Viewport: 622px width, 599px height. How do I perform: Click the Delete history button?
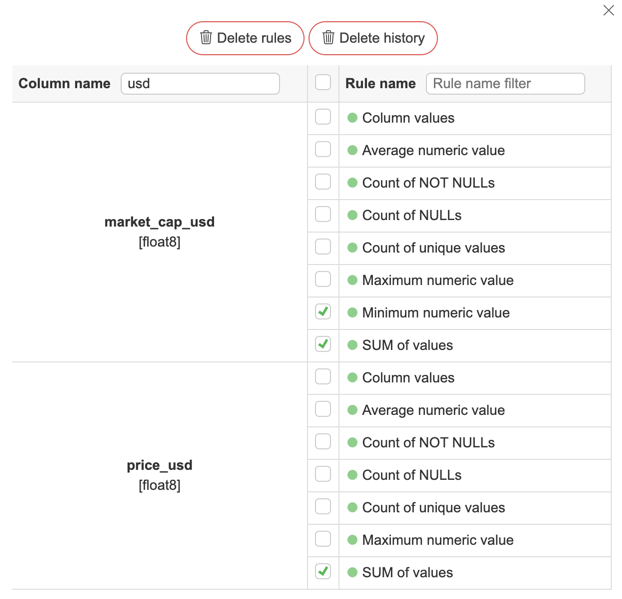coord(373,38)
